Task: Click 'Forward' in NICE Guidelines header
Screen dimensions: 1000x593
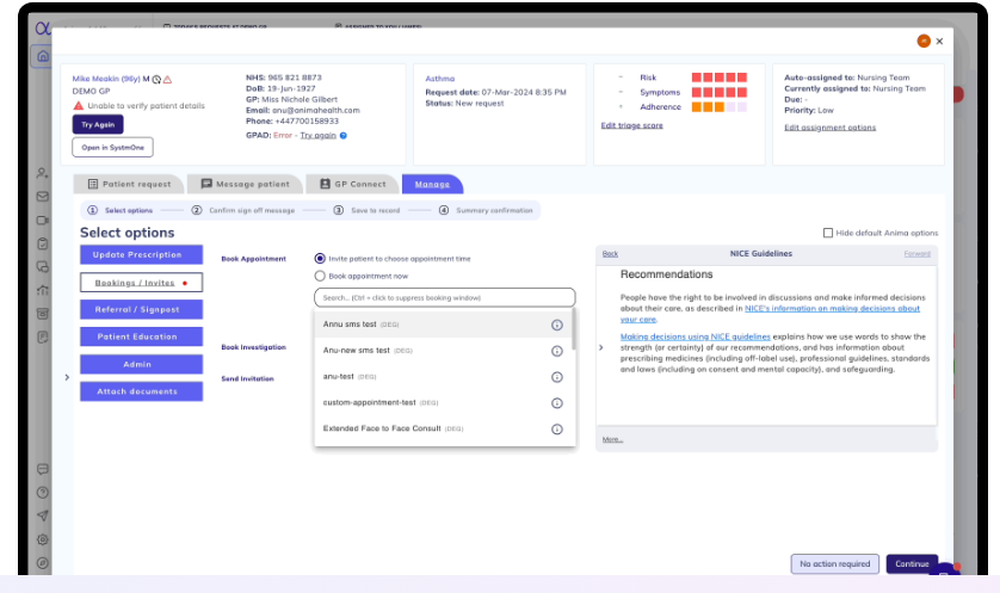Action: coord(916,254)
